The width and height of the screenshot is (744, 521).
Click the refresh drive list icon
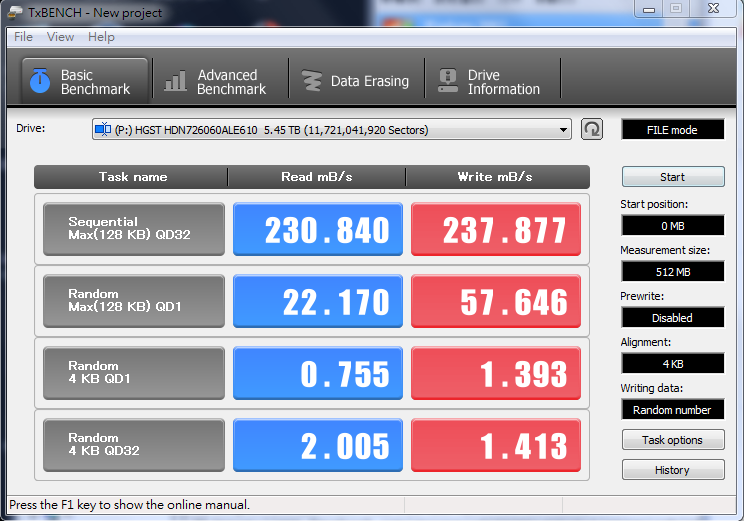coord(592,129)
